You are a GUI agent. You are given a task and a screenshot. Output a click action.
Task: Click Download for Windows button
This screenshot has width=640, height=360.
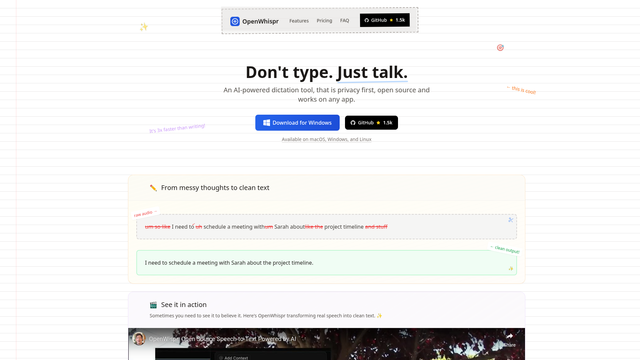[297, 122]
